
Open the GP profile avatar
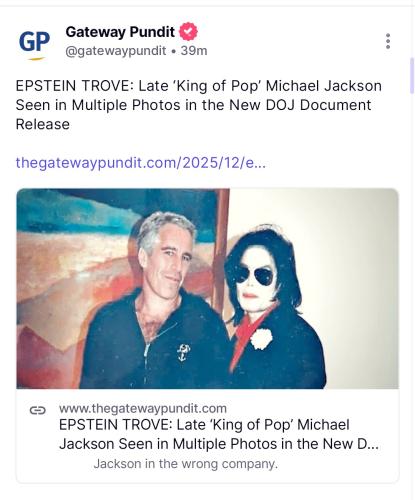(35, 42)
